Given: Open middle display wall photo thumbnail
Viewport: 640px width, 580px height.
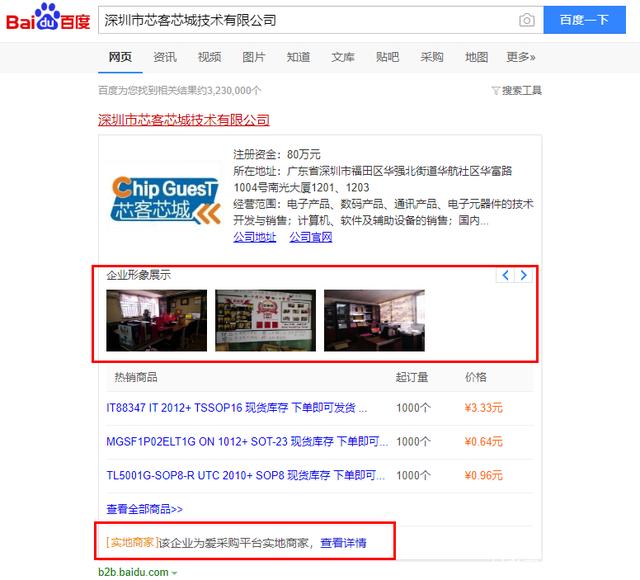Looking at the screenshot, I should point(265,320).
